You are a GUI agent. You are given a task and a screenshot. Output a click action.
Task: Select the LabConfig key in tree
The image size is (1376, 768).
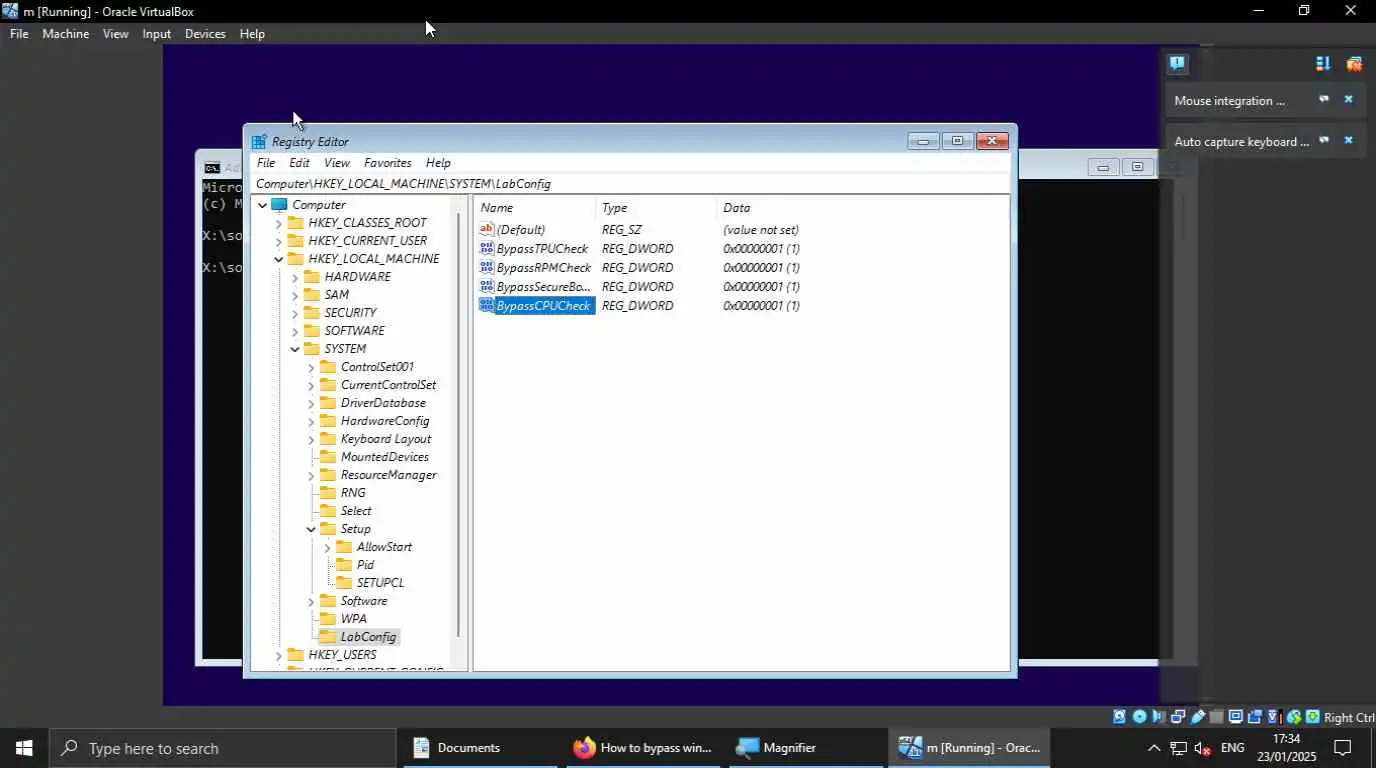coord(368,636)
